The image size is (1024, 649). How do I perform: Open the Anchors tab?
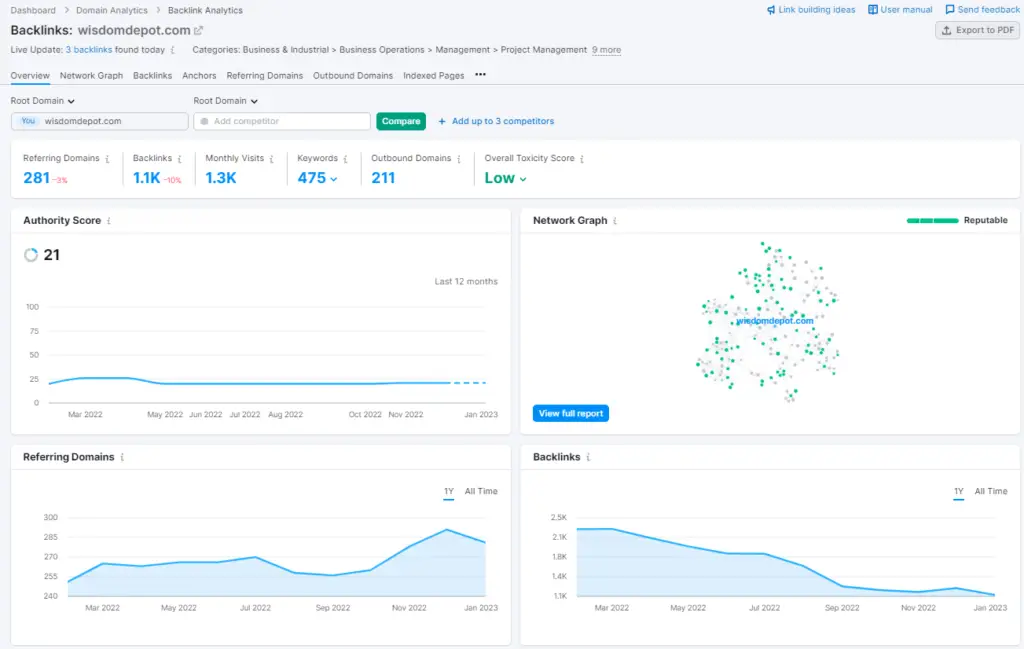(199, 76)
